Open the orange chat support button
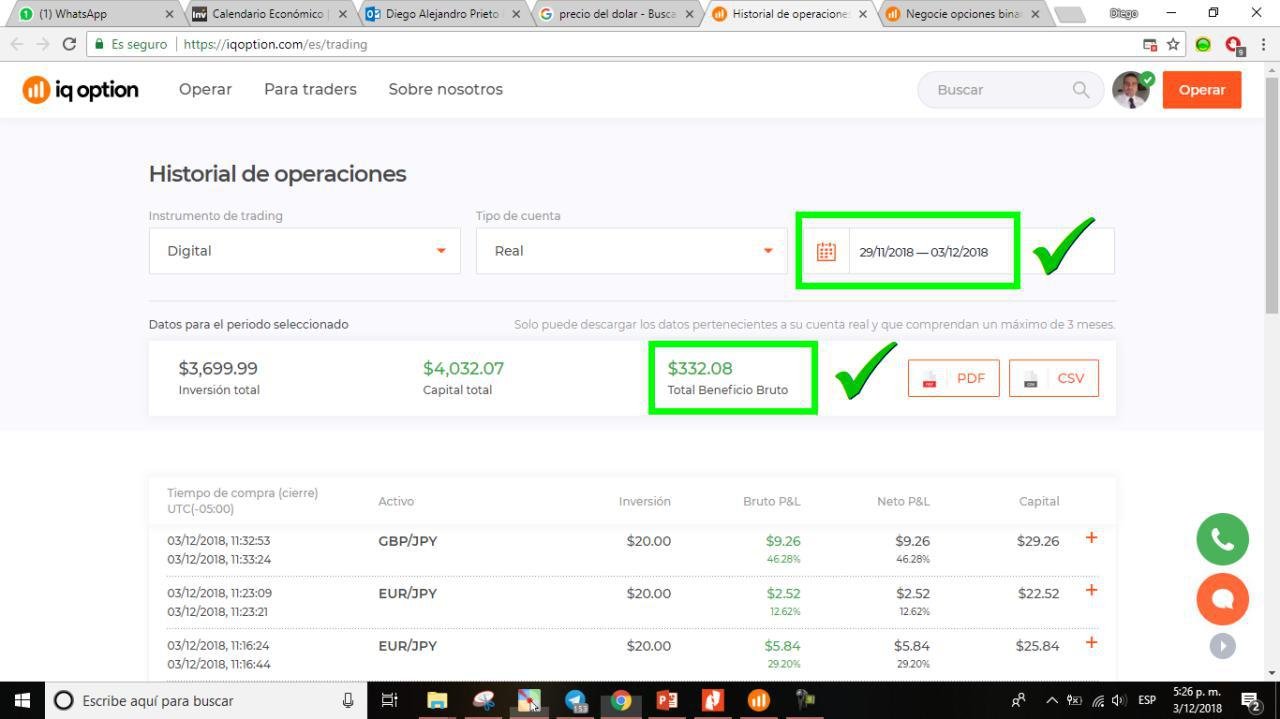 pos(1222,599)
